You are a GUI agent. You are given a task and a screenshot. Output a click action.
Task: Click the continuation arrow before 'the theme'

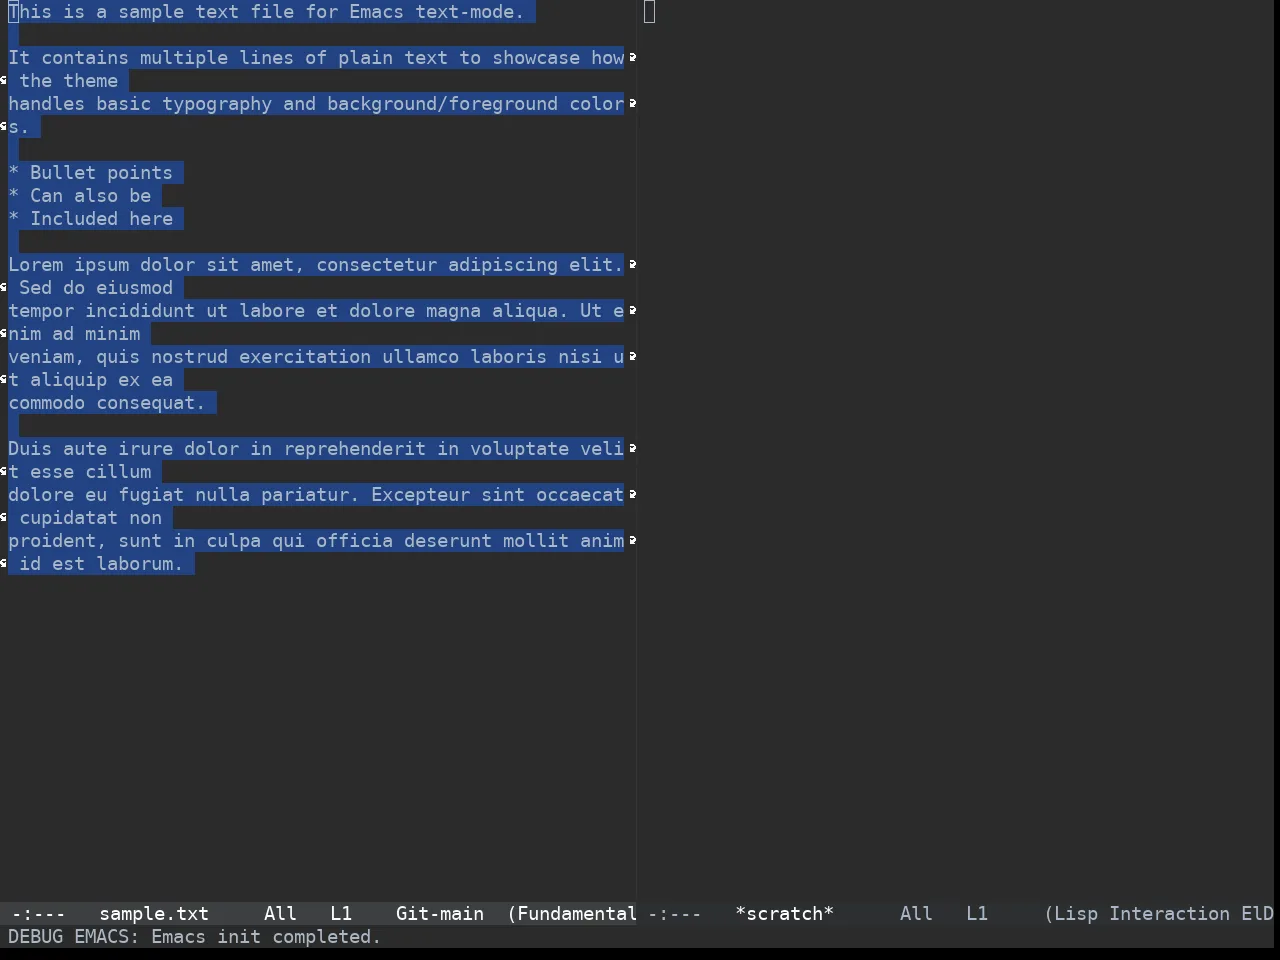coord(4,80)
